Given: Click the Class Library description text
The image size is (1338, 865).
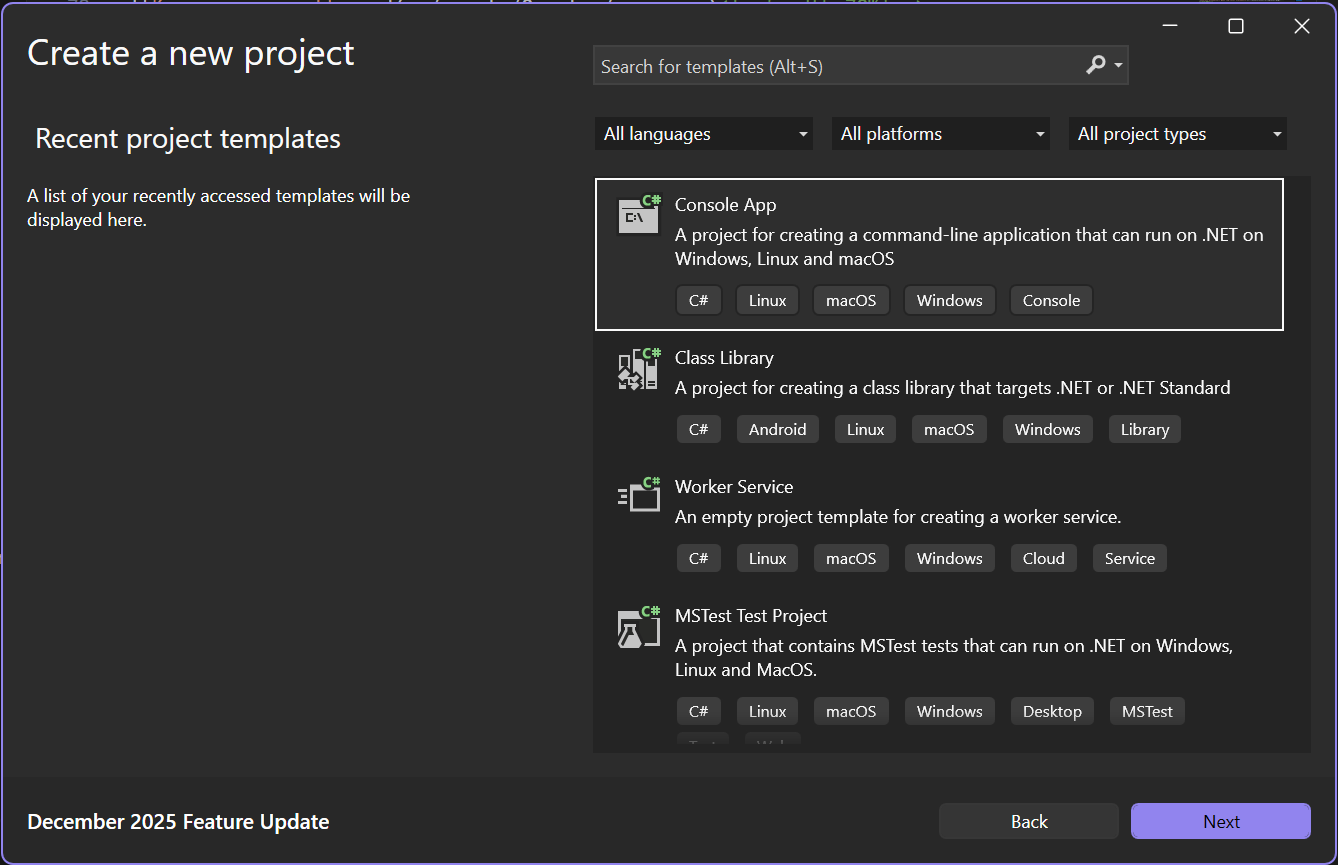Looking at the screenshot, I should click(x=953, y=388).
